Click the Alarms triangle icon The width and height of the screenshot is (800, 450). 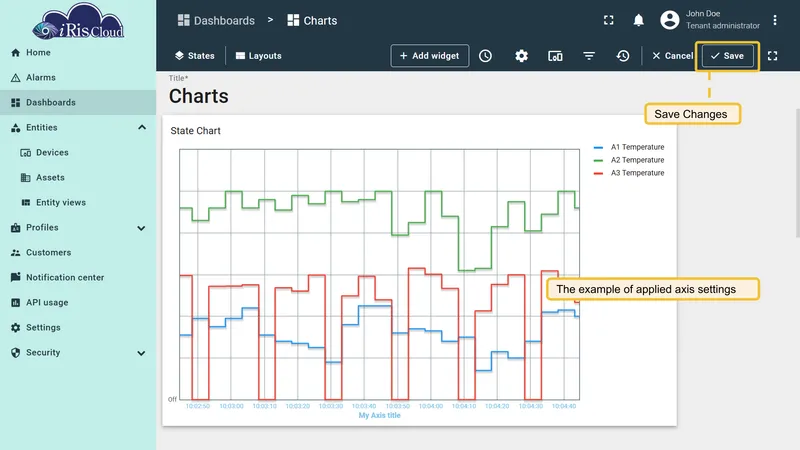(x=15, y=78)
